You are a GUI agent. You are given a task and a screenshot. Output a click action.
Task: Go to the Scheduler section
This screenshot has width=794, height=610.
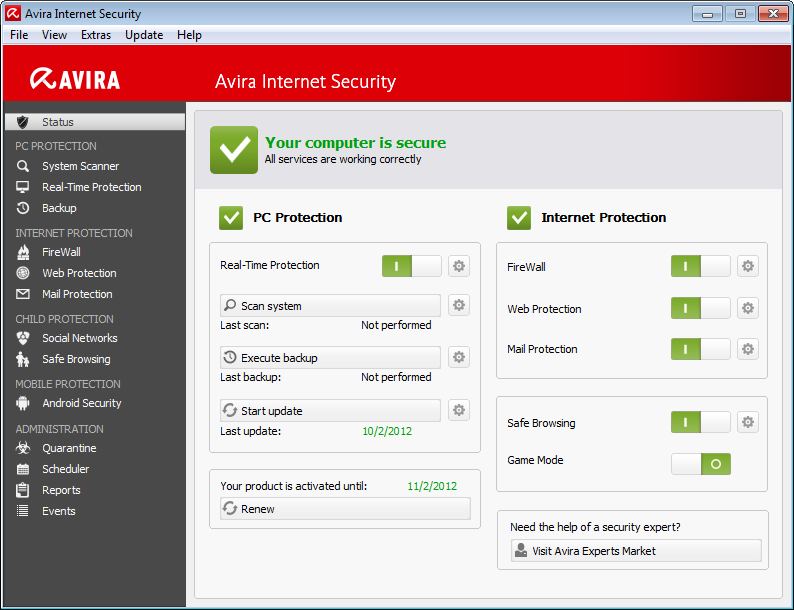(65, 469)
